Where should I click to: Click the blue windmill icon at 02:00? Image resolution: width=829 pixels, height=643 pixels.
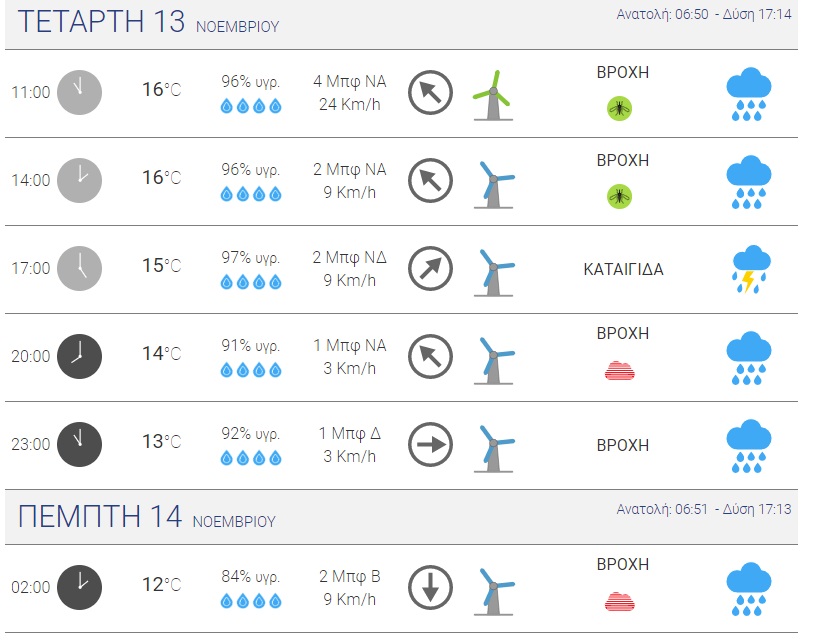[491, 589]
